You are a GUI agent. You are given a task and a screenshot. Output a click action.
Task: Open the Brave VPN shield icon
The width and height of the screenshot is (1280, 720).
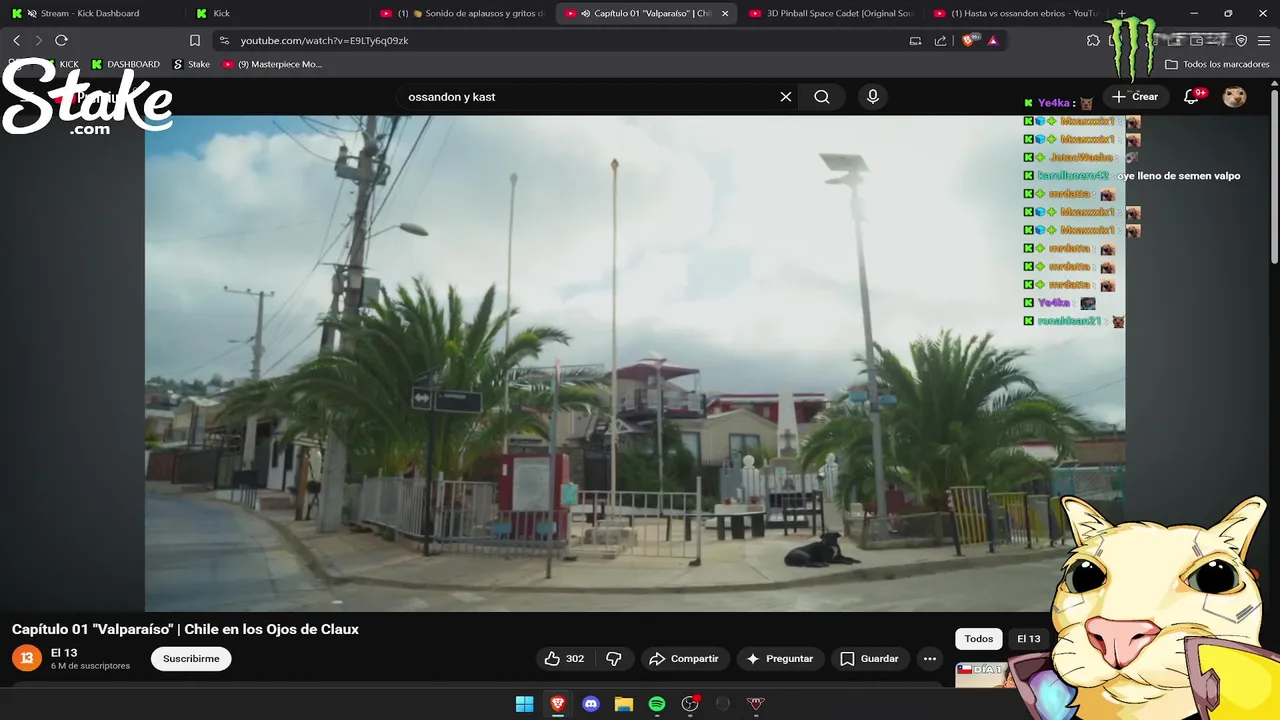click(1241, 40)
